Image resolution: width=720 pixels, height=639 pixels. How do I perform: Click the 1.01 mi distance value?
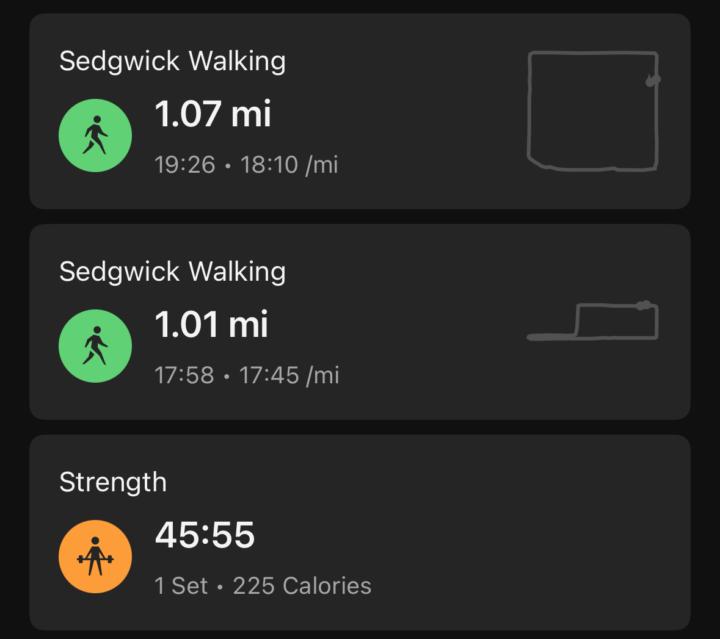tap(211, 324)
